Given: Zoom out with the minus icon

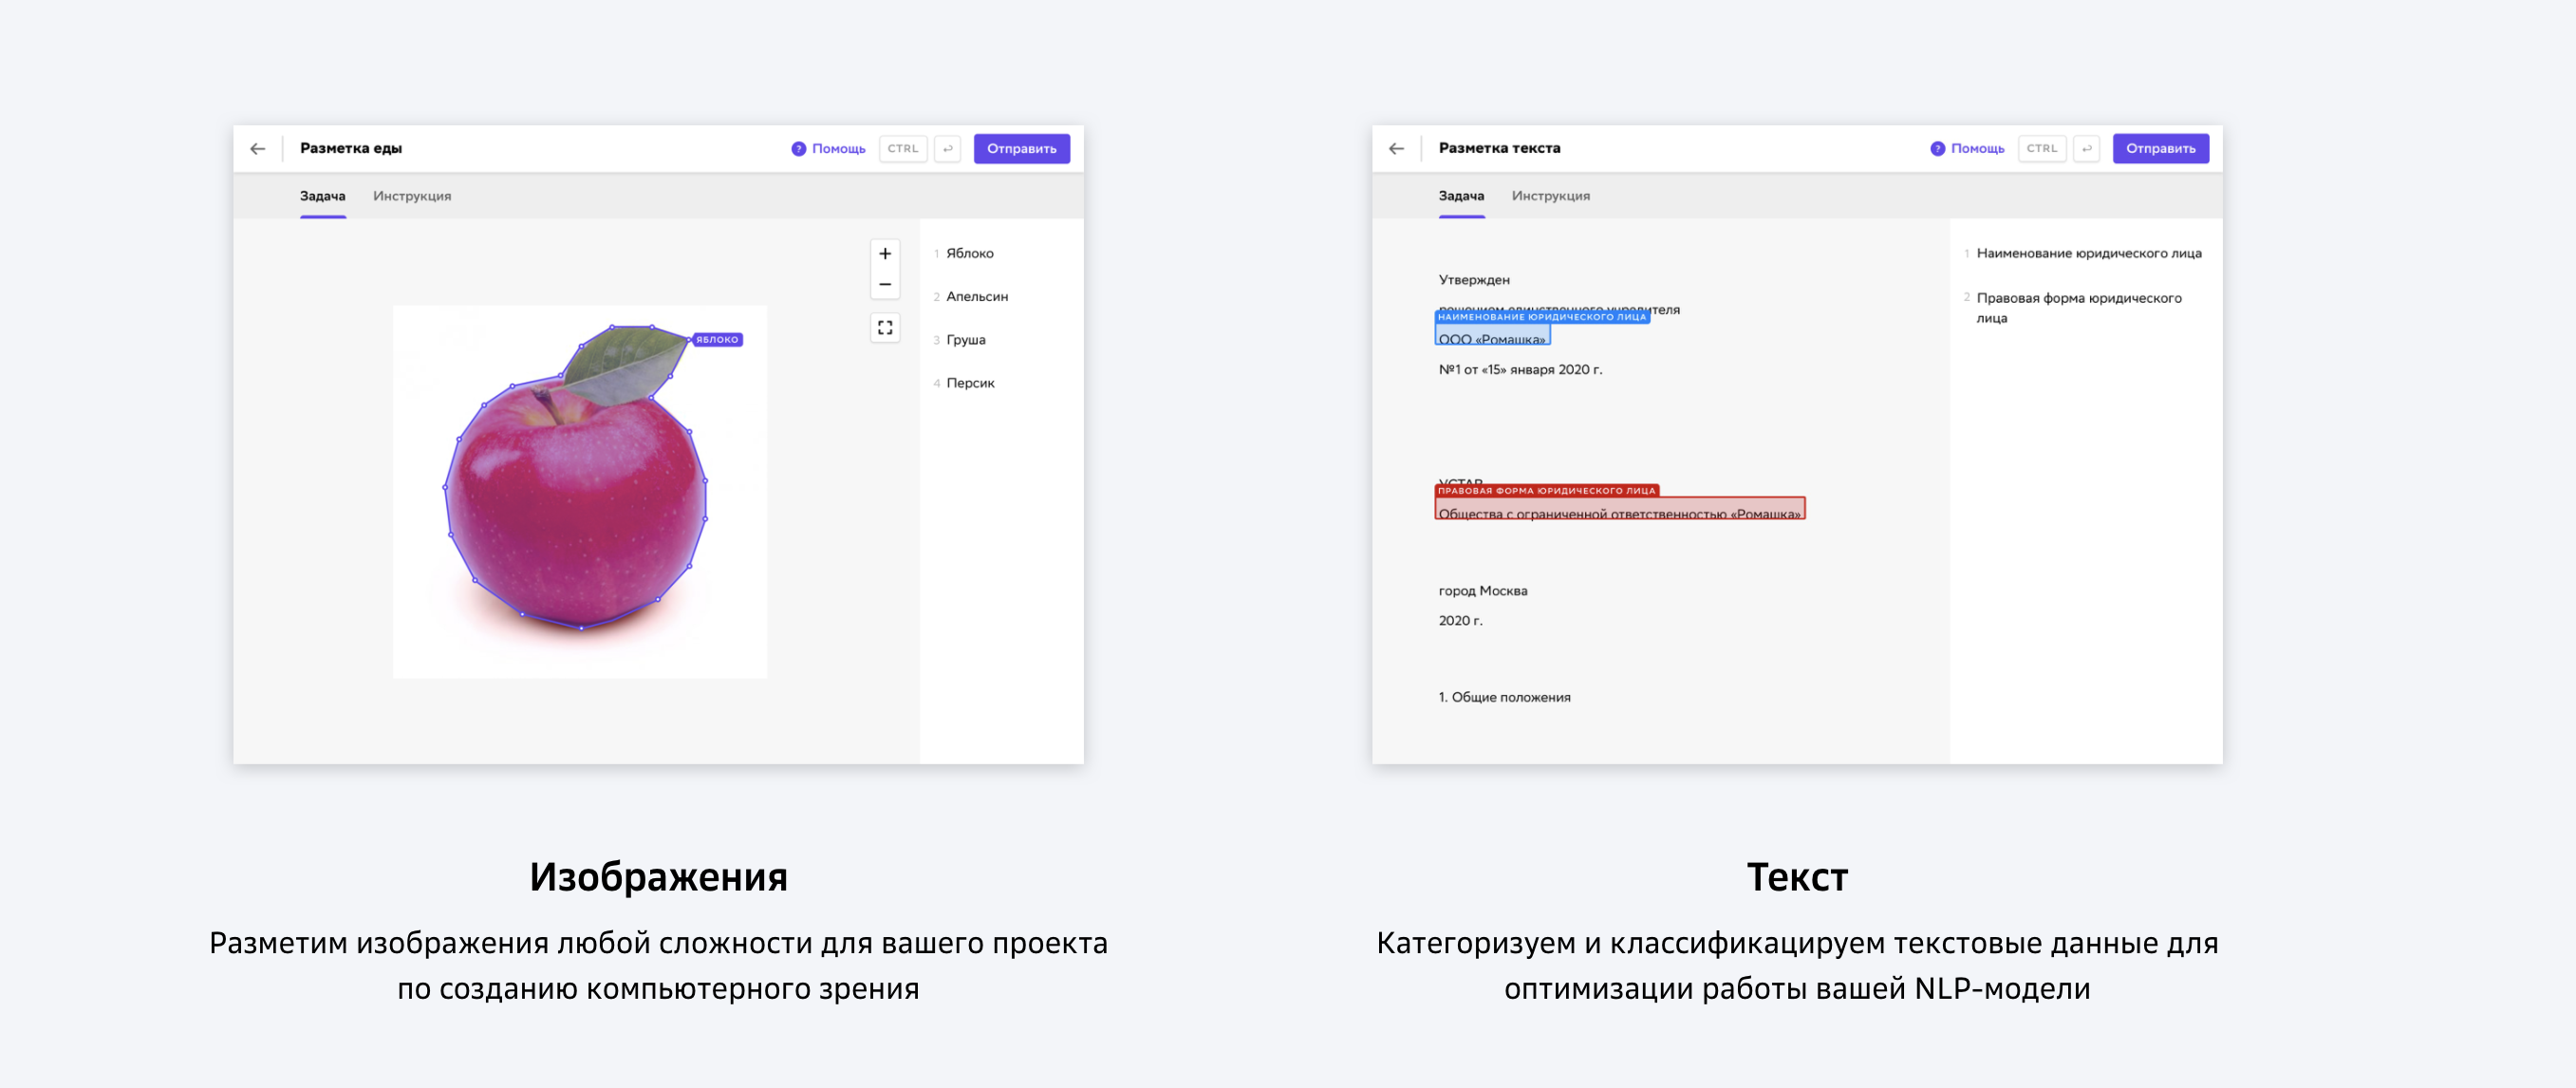Looking at the screenshot, I should [884, 285].
